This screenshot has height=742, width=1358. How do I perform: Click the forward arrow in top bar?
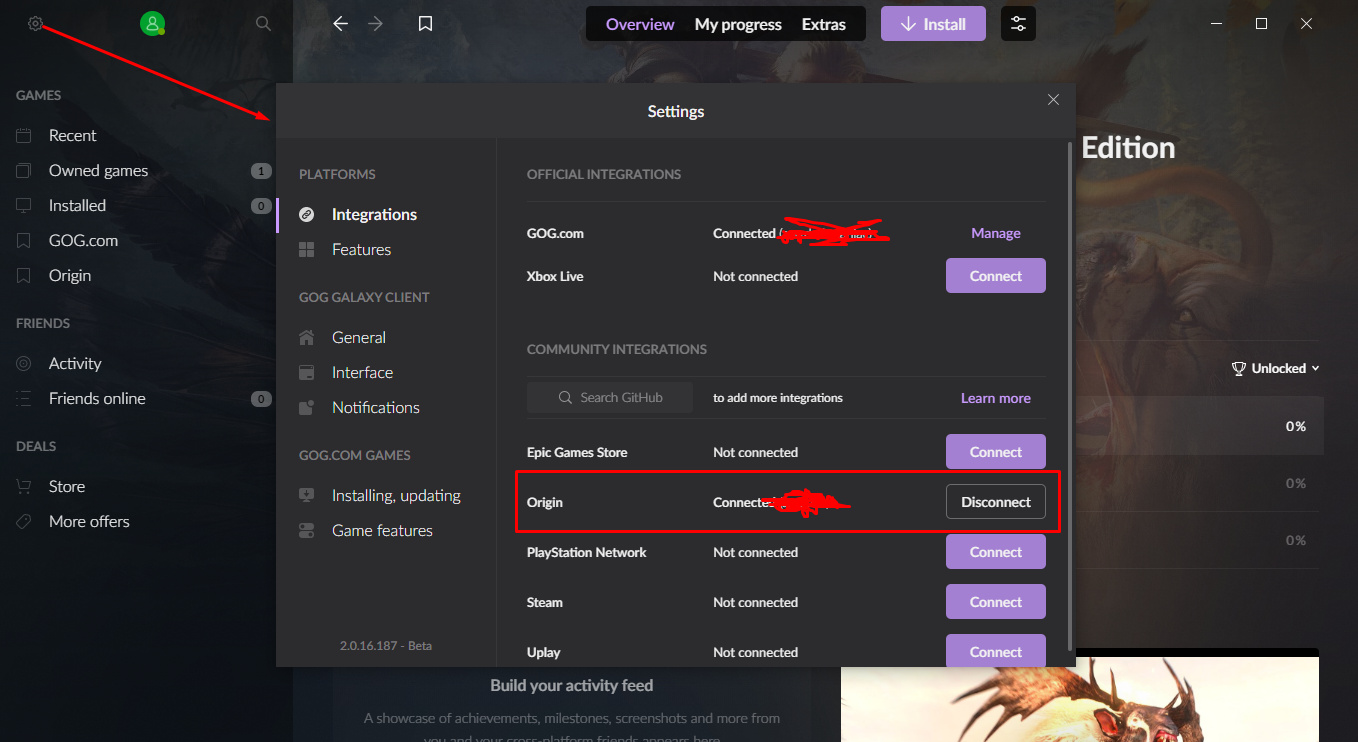tap(376, 24)
